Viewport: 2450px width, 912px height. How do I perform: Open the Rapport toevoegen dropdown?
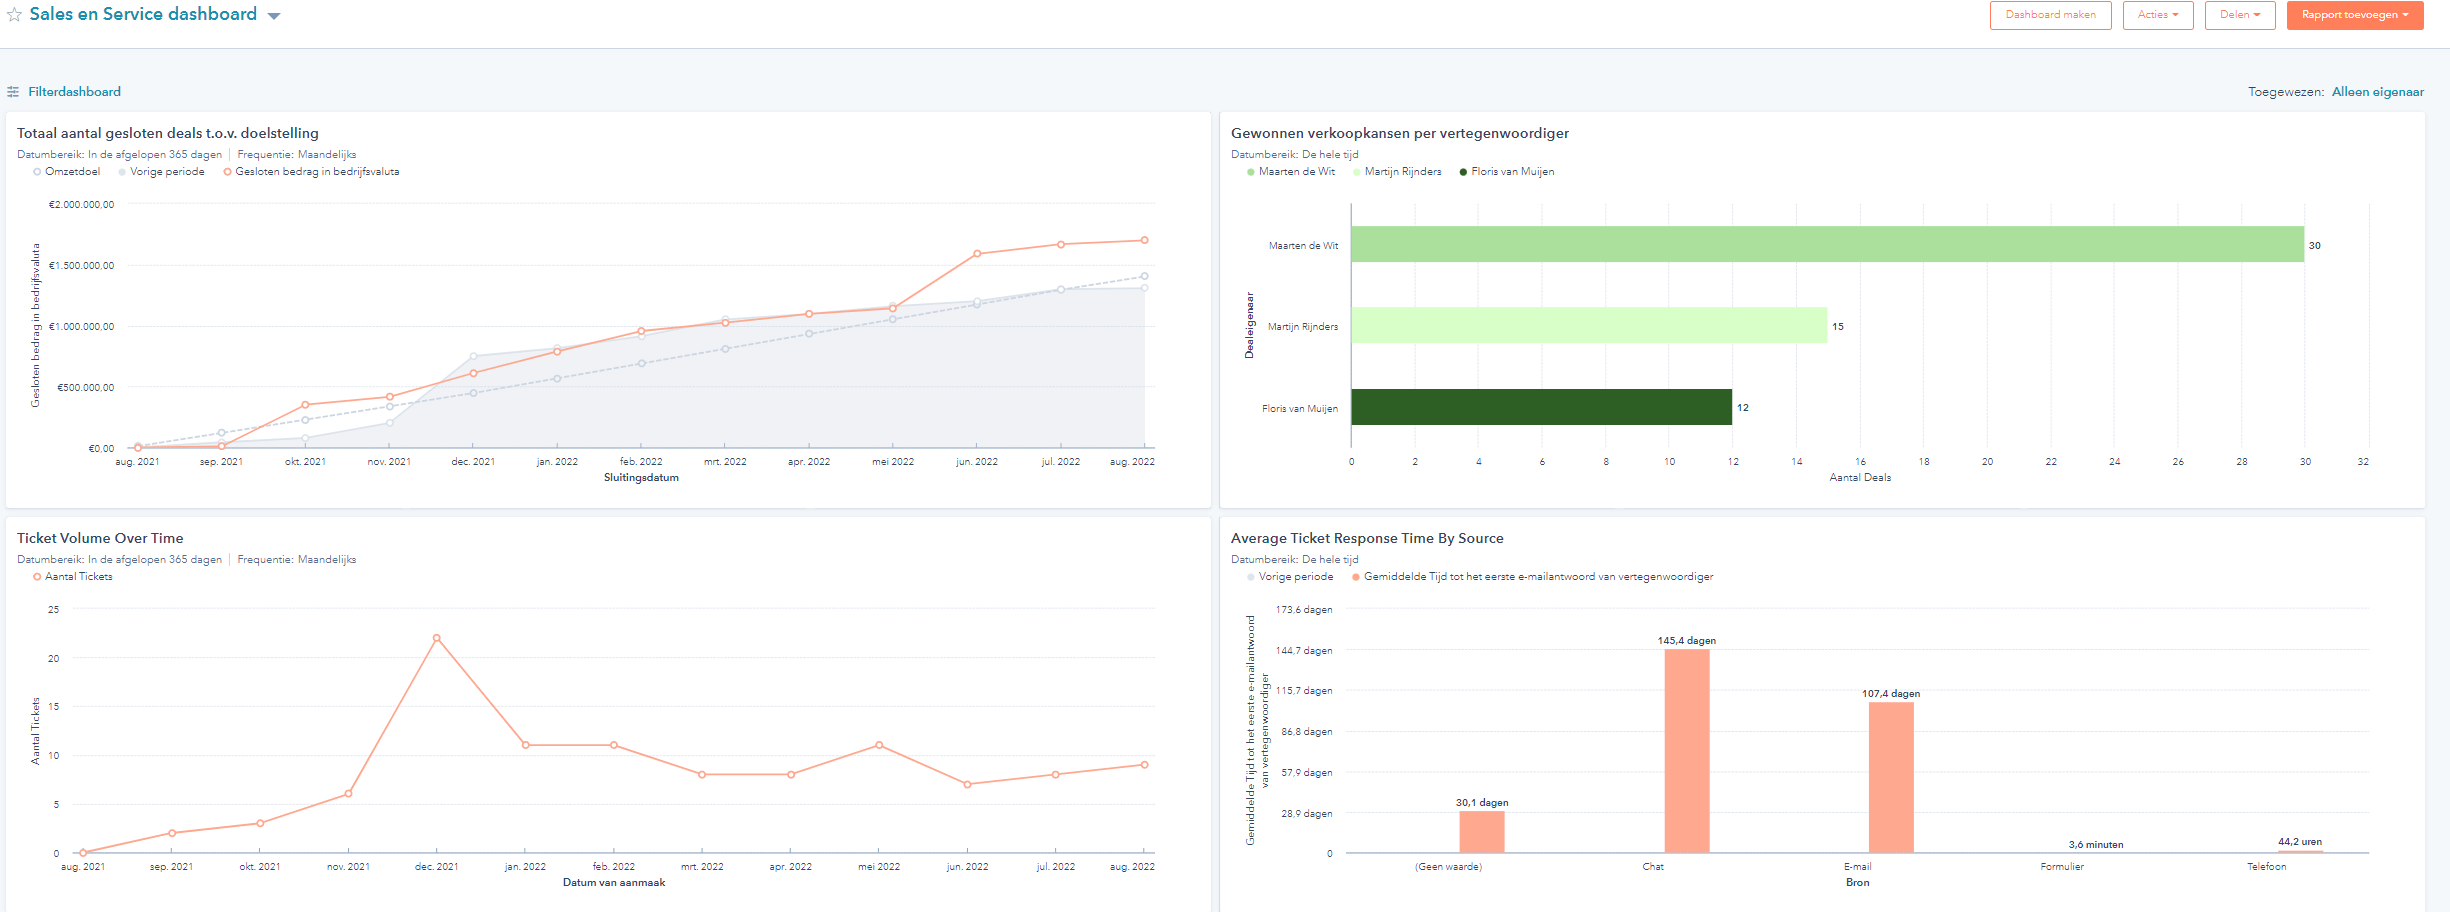(x=2354, y=15)
